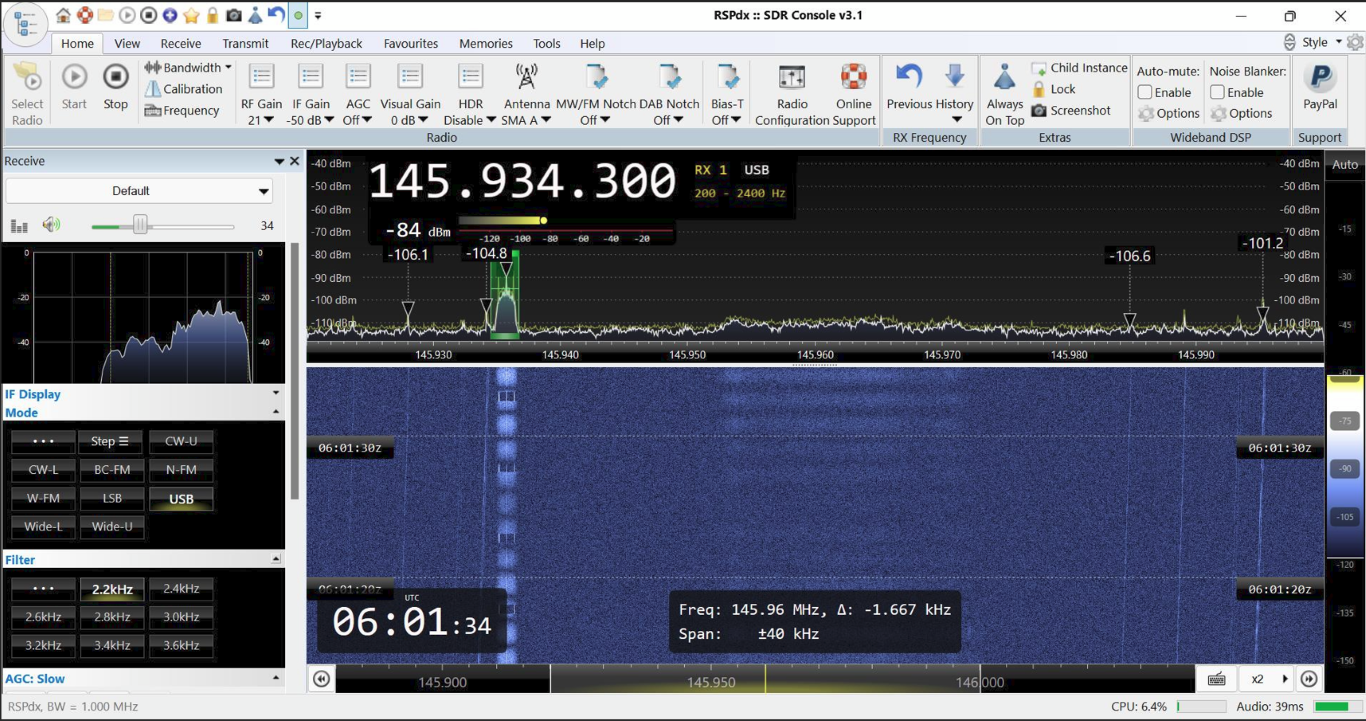Screen dimensions: 1366x721
Task: Click the lifebuoy support icon in quick toolbar
Action: point(85,15)
